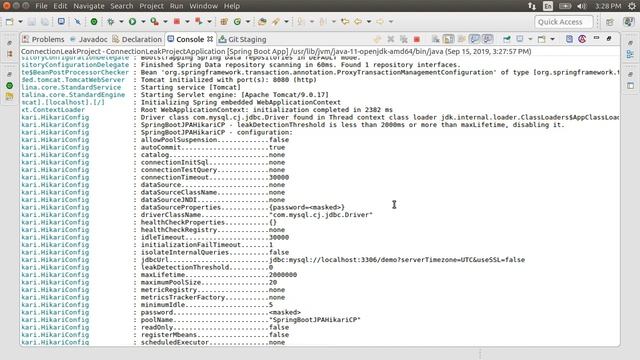Click the Debug bug icon

point(111,22)
